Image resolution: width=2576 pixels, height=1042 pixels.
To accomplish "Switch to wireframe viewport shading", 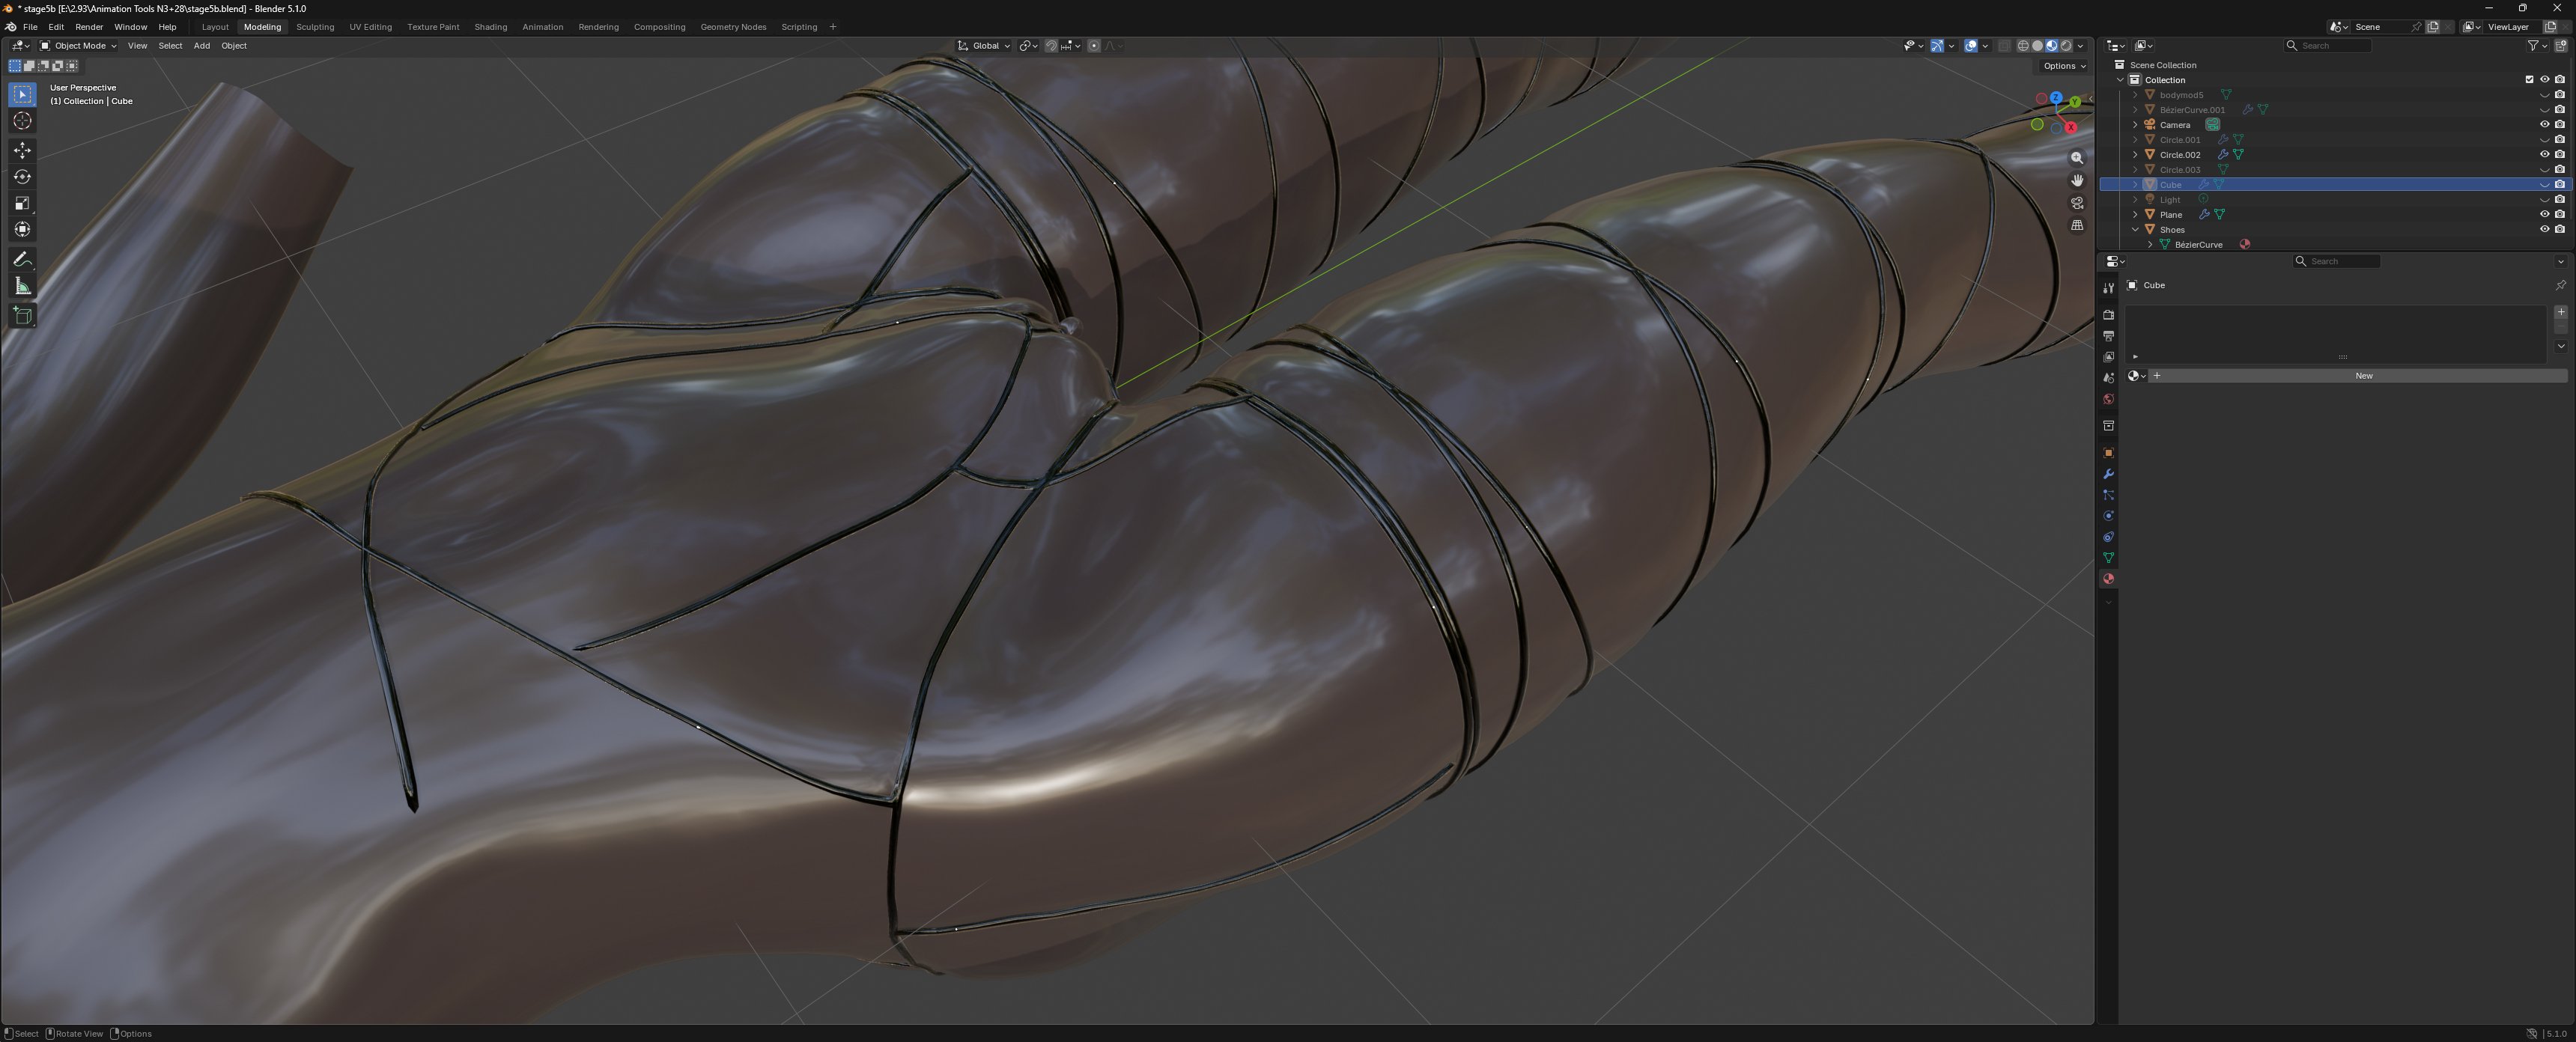I will [2023, 46].
